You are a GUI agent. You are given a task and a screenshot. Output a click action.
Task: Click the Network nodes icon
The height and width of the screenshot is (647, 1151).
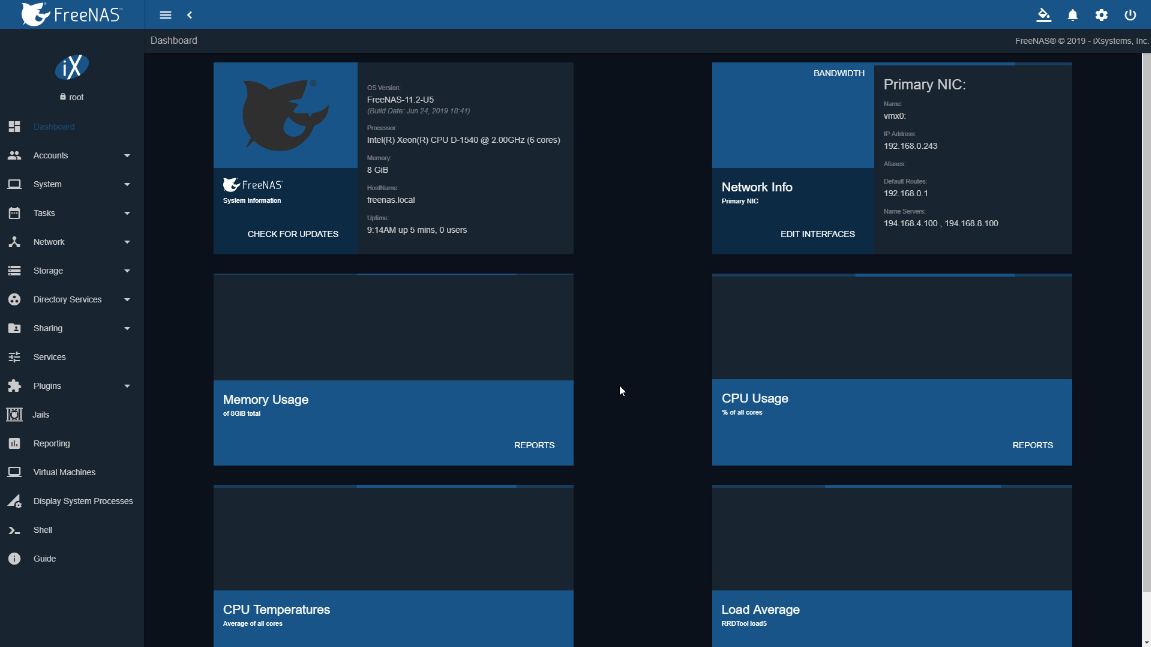click(x=14, y=242)
